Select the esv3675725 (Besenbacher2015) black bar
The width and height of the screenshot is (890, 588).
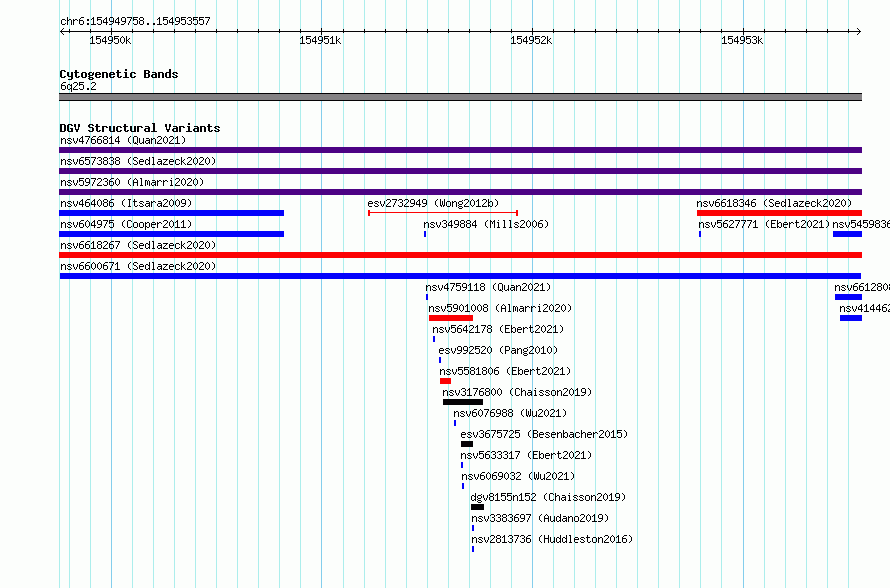[x=467, y=444]
